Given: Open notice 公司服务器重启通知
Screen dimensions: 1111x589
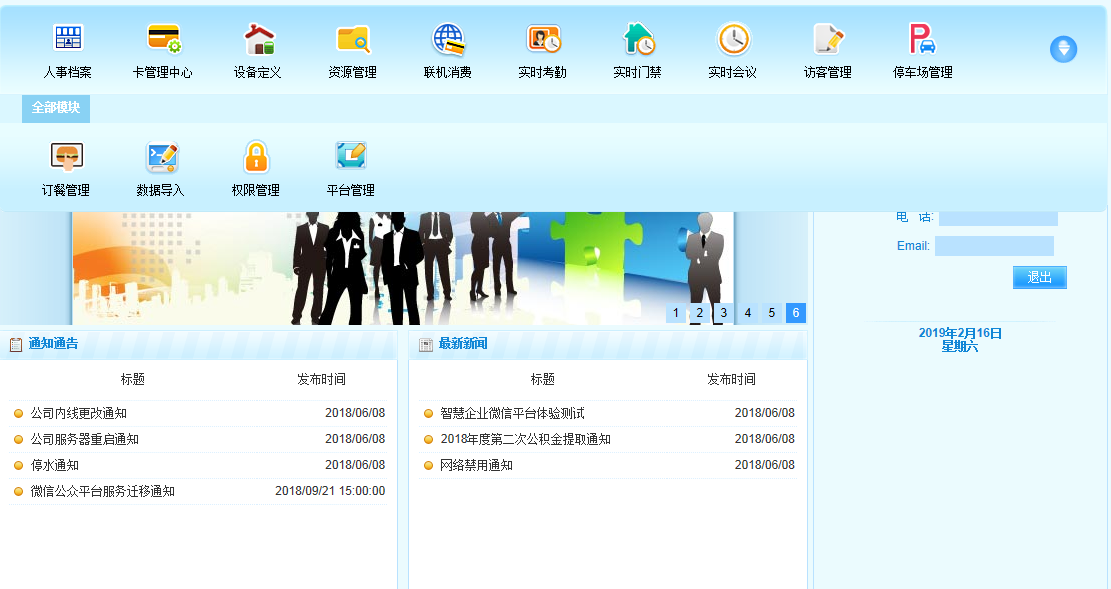Looking at the screenshot, I should pyautogui.click(x=84, y=439).
